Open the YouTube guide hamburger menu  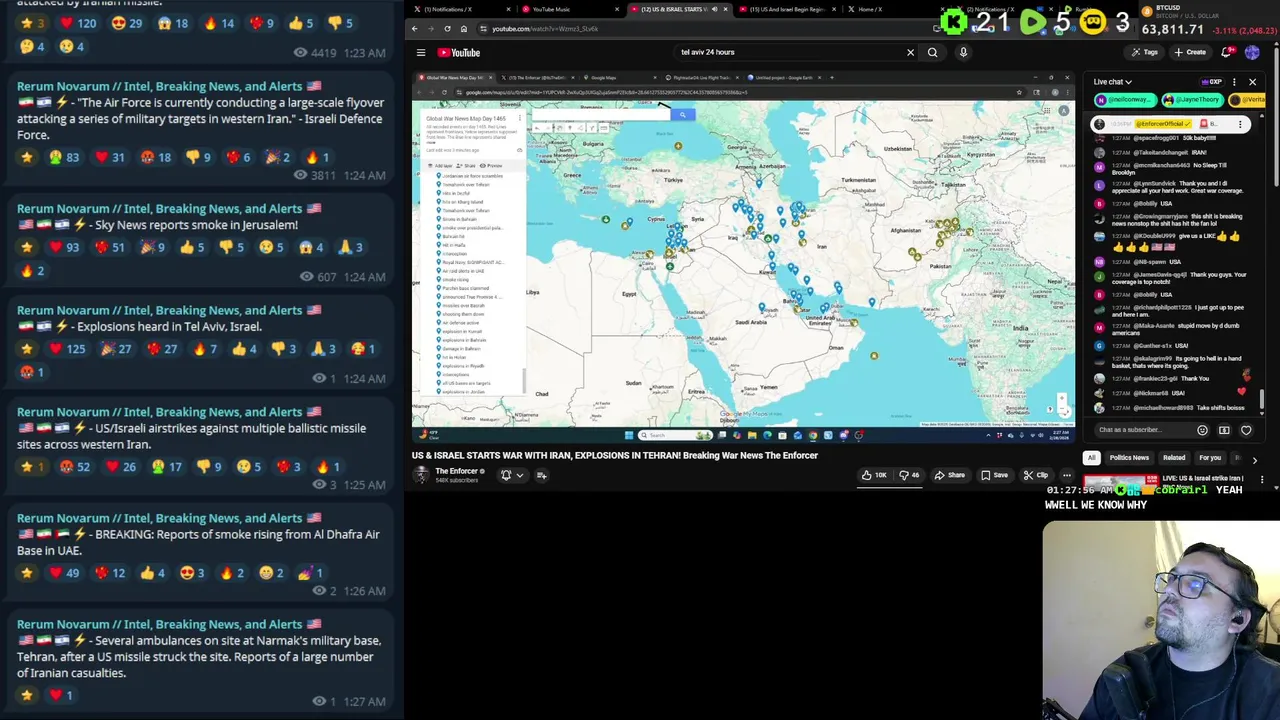(421, 52)
